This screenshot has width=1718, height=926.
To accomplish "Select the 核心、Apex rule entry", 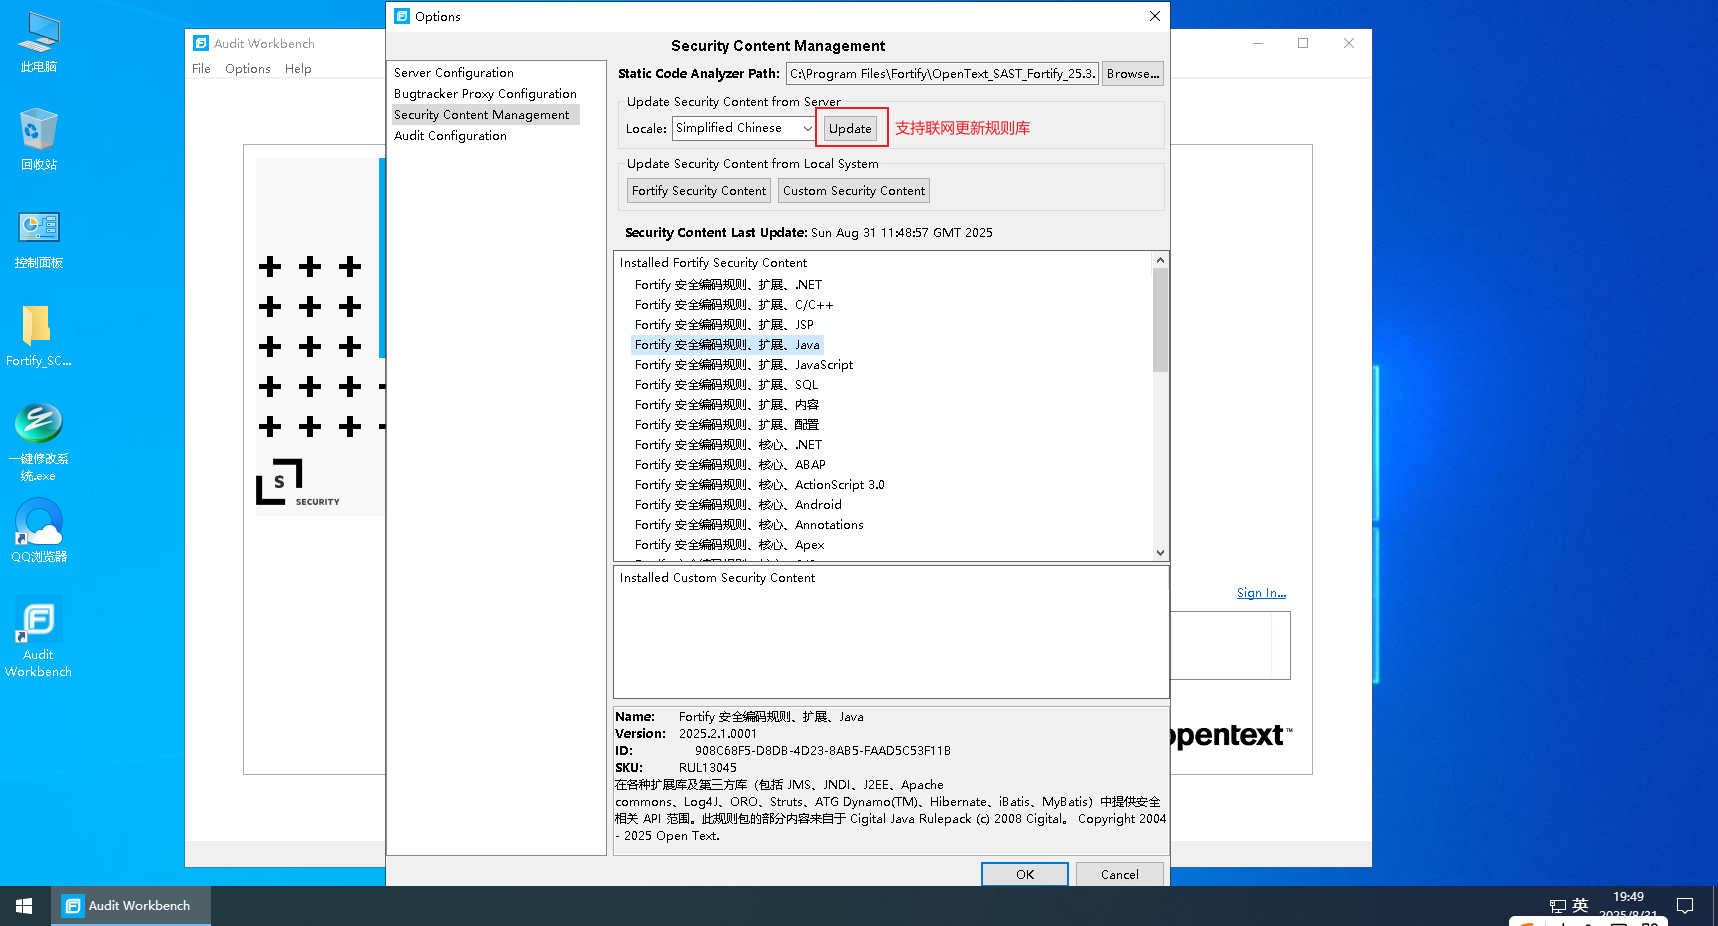I will pyautogui.click(x=729, y=545).
